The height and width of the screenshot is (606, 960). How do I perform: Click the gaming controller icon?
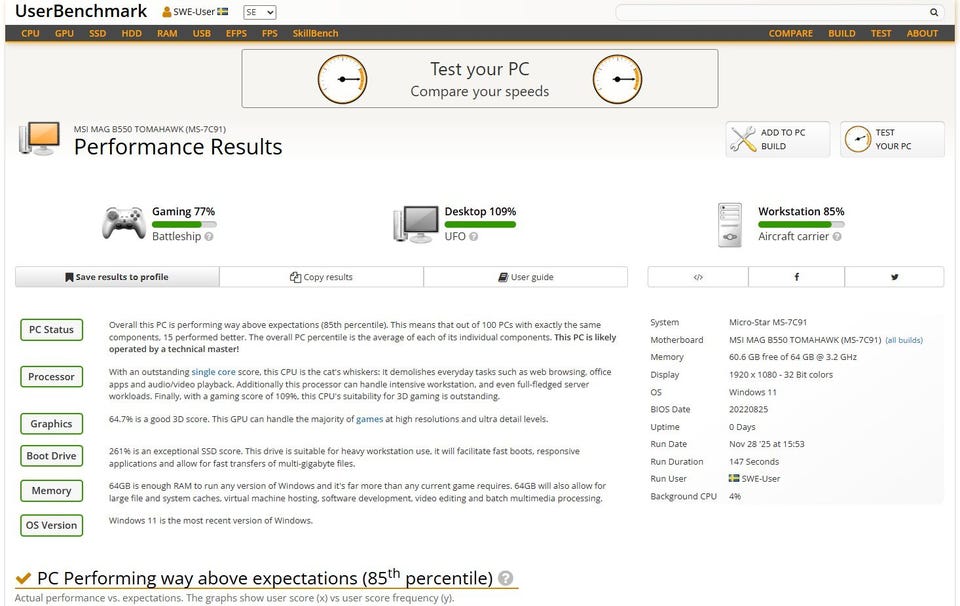(124, 222)
